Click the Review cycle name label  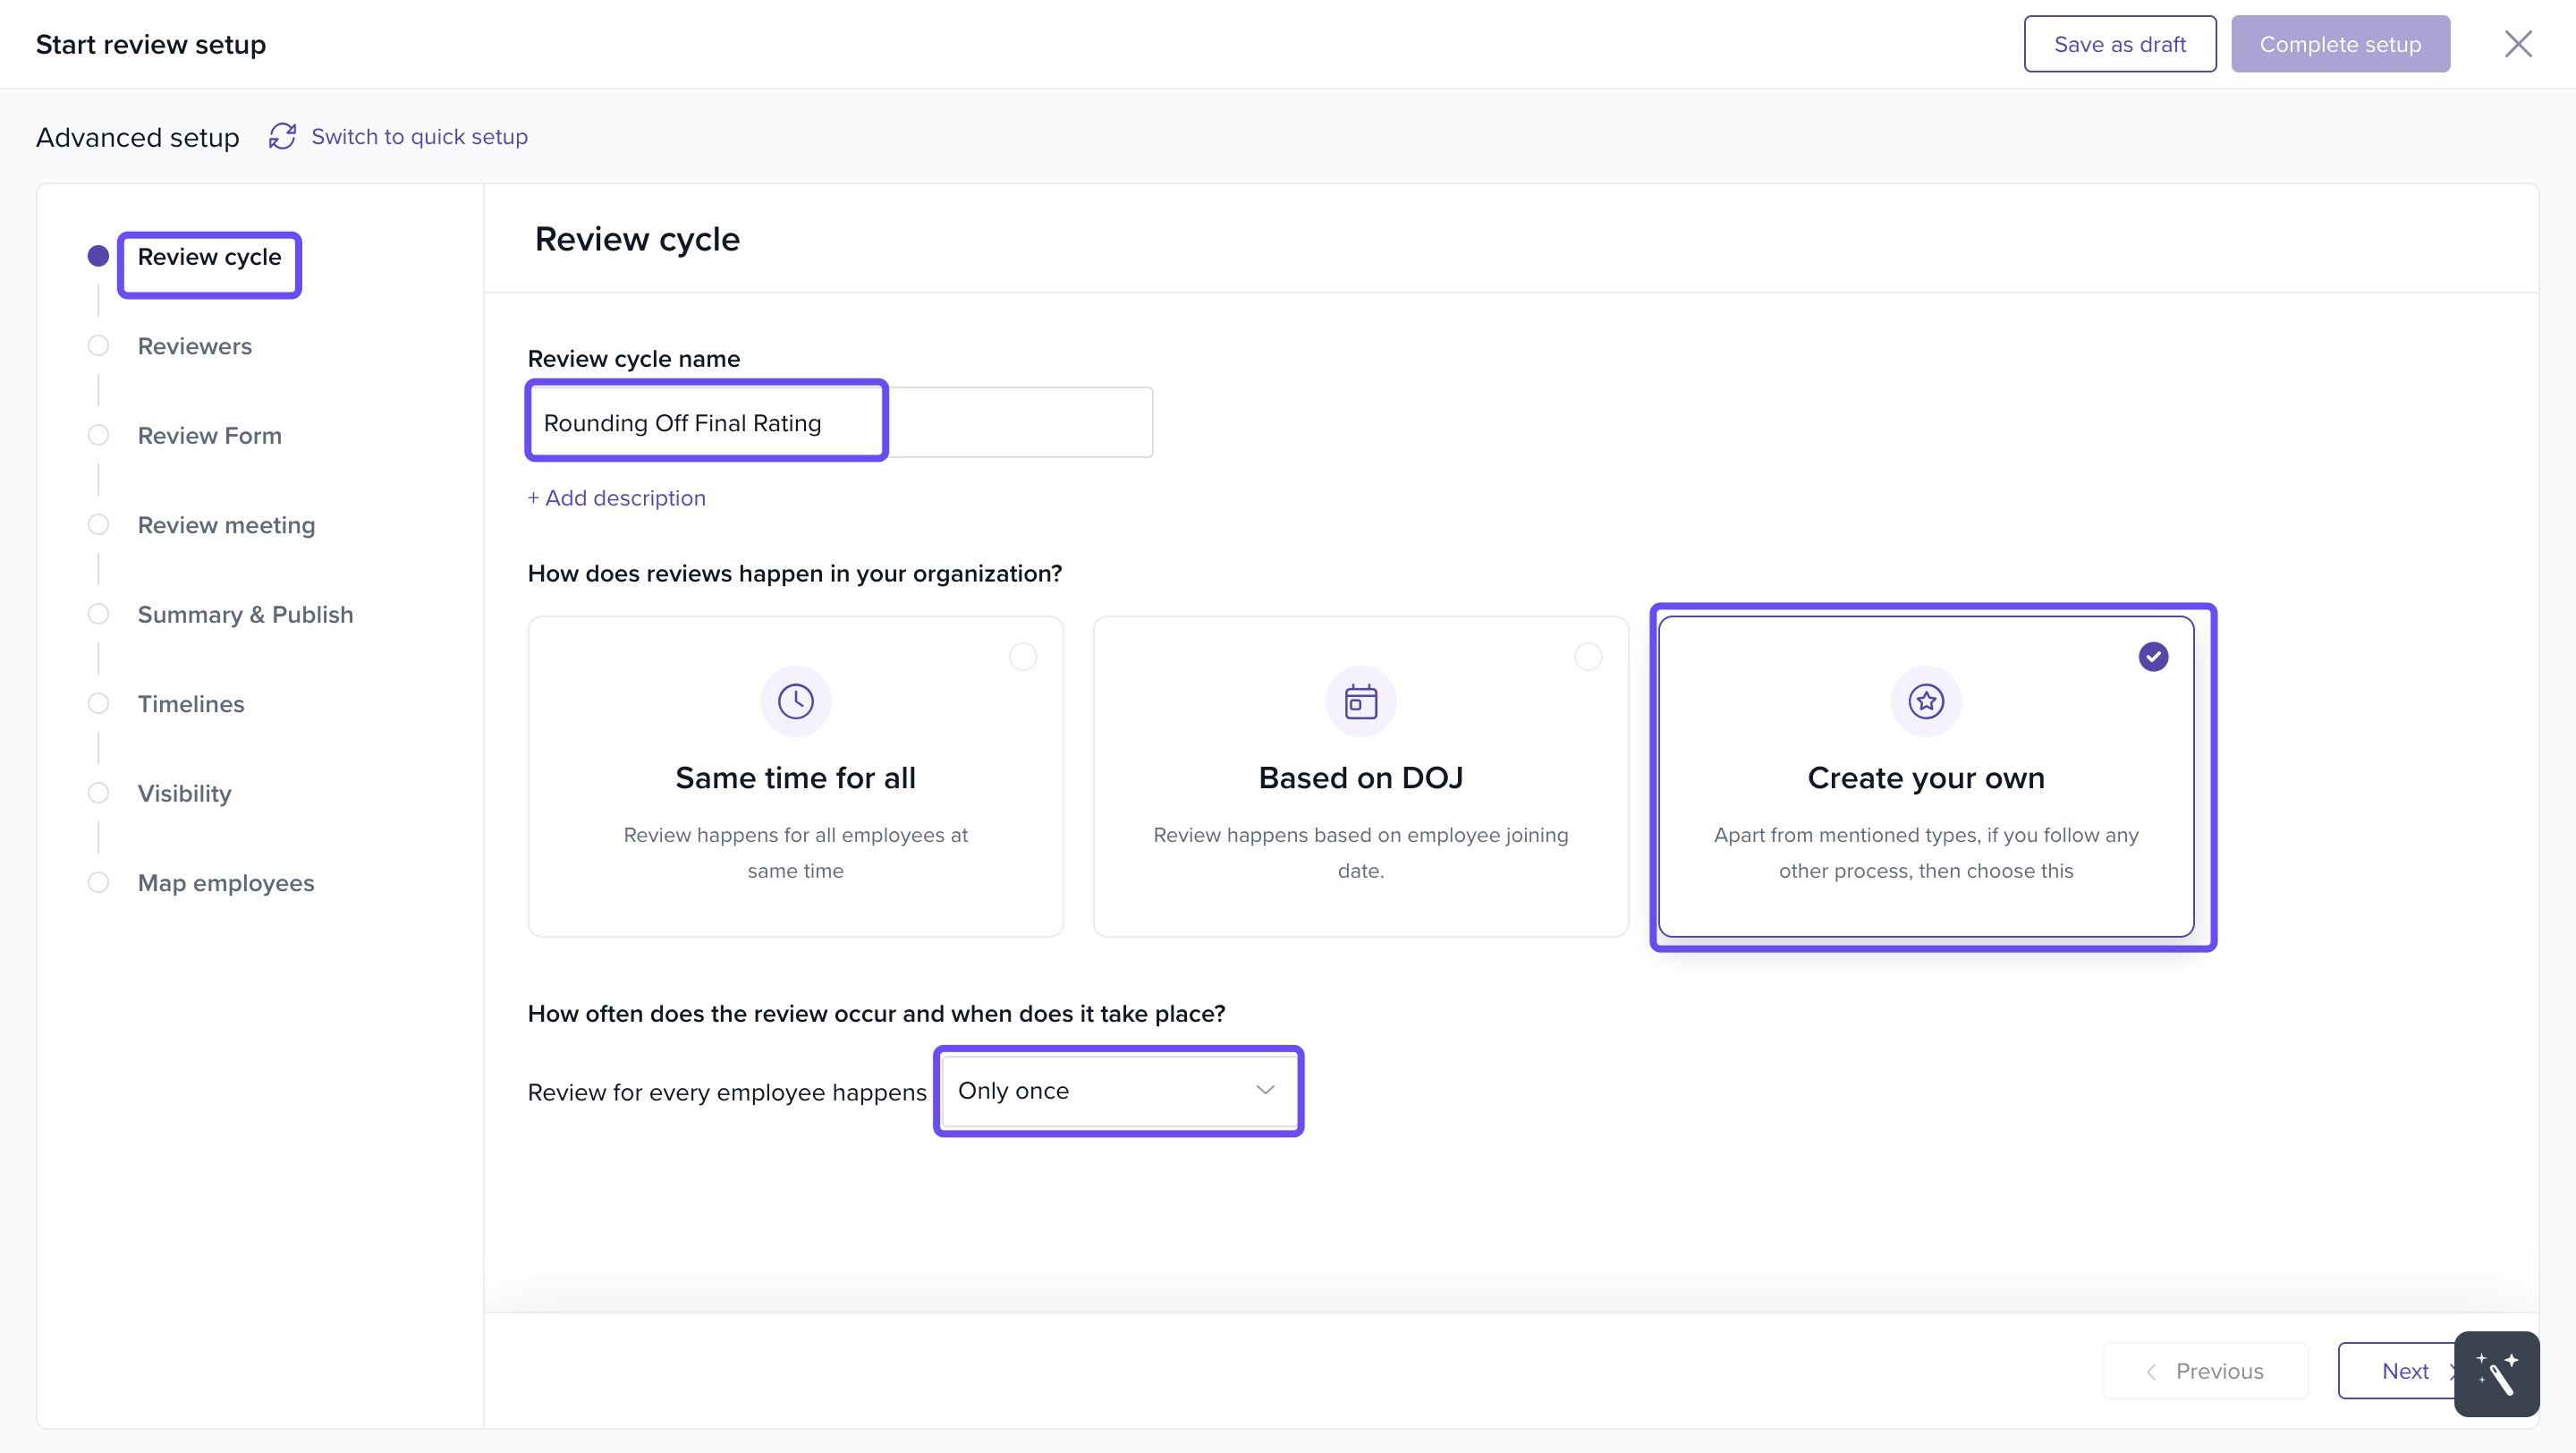pos(633,359)
